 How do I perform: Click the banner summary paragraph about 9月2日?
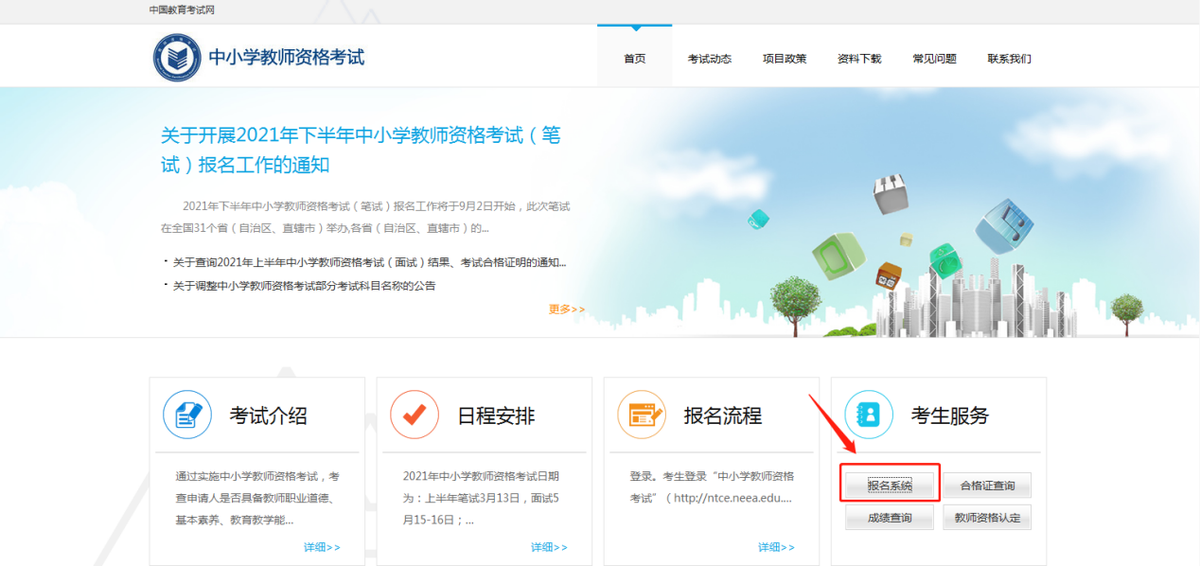pos(365,216)
